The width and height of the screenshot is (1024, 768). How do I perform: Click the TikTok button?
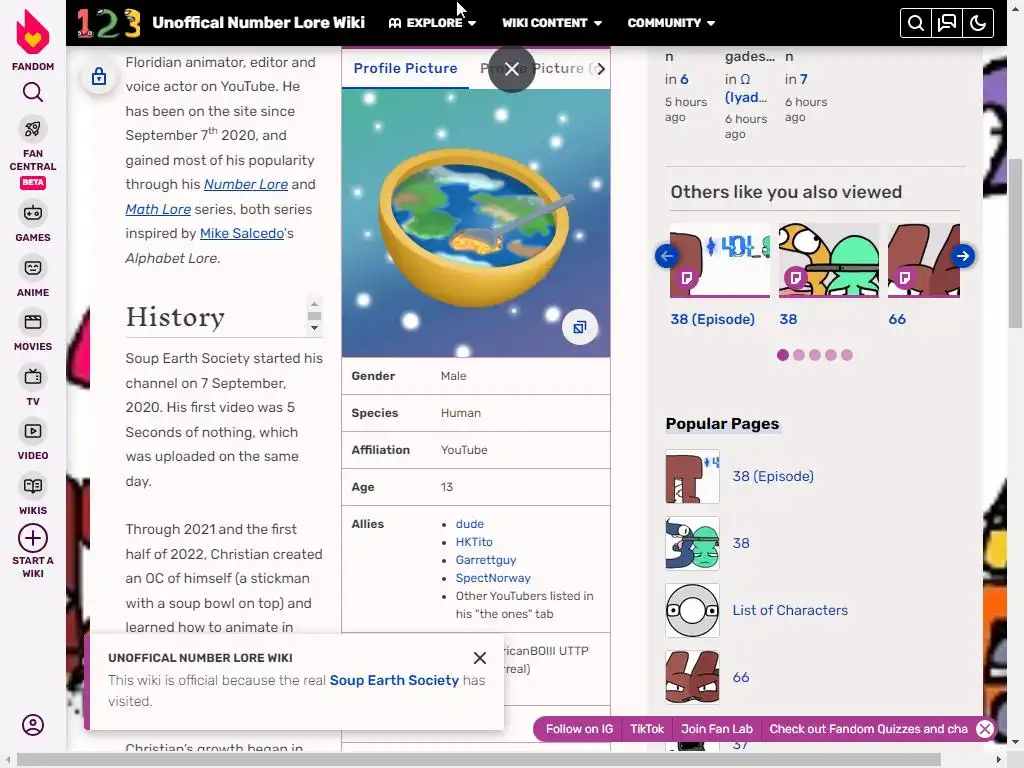pos(647,729)
